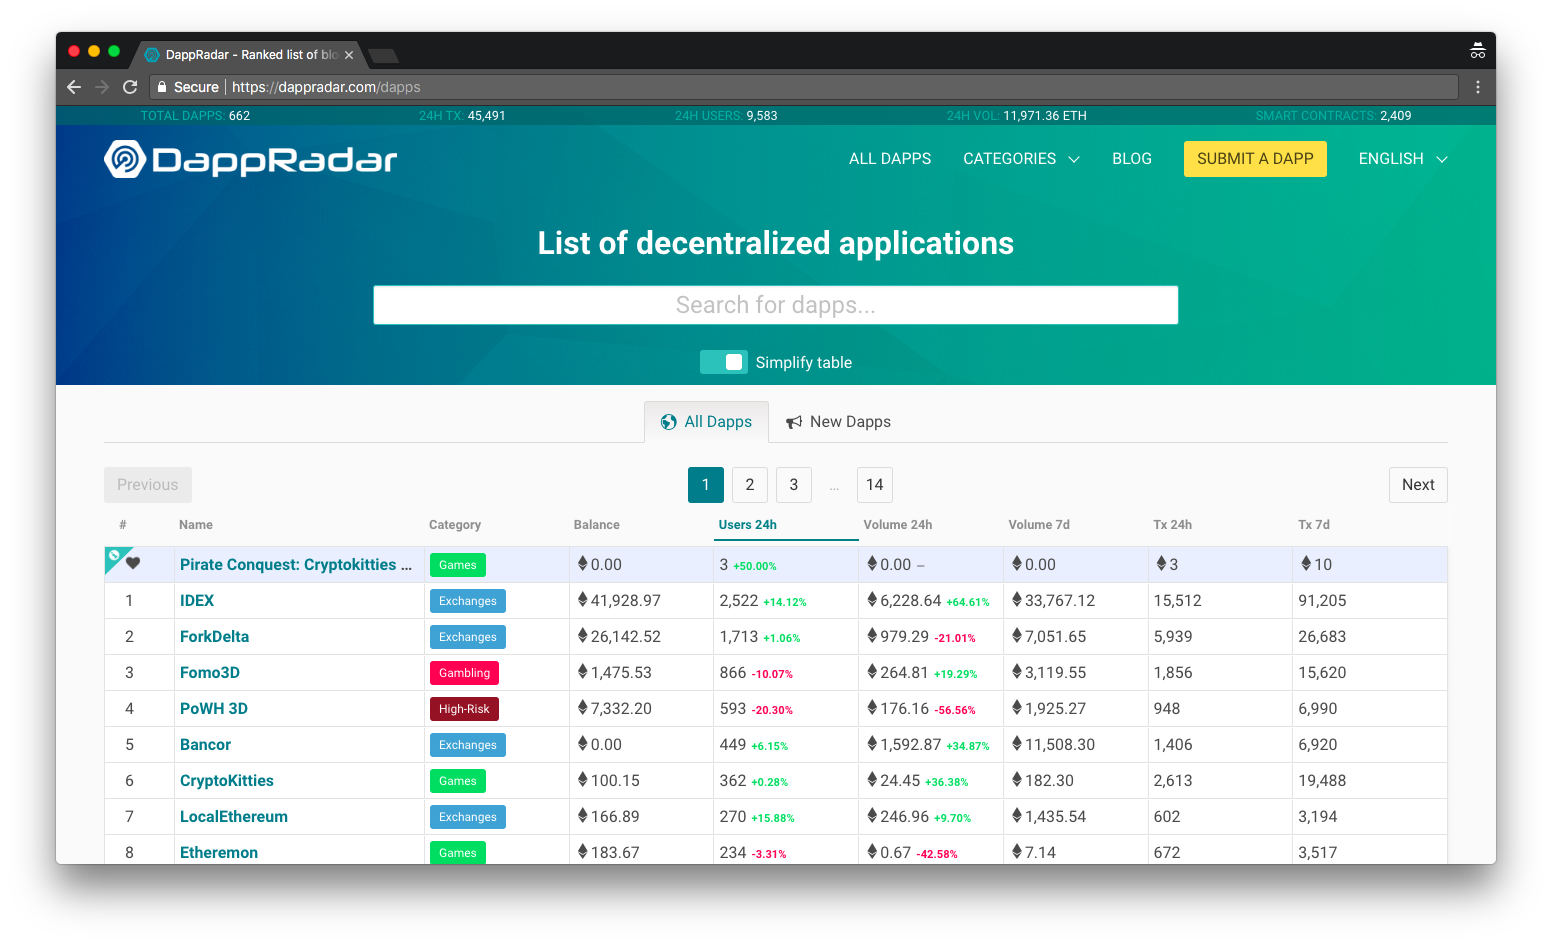1552x944 pixels.
Task: Close the DappRadar browser tab
Action: (x=349, y=55)
